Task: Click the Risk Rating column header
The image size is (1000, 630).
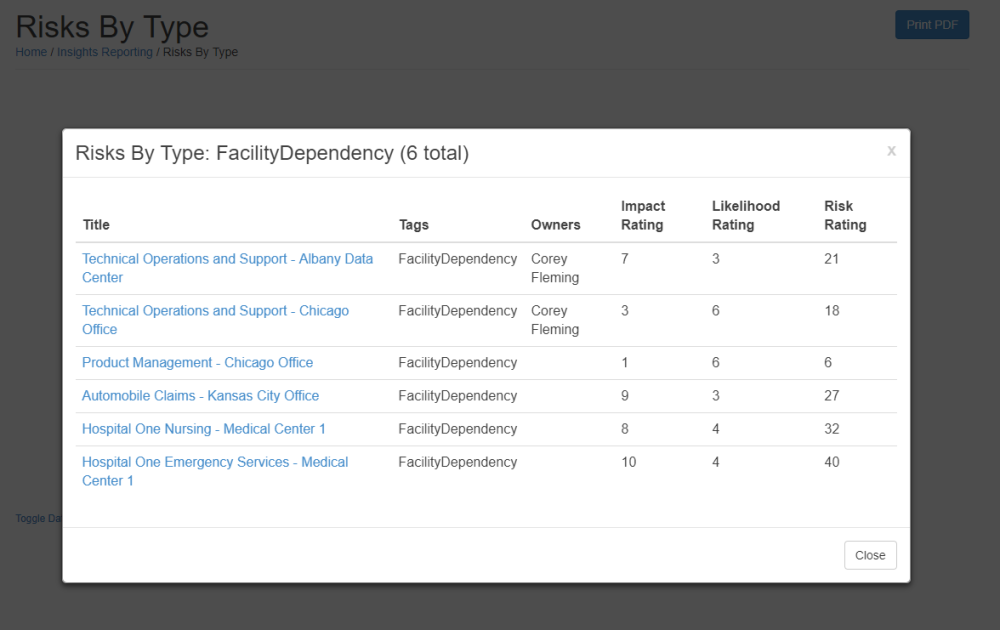Action: (x=845, y=216)
